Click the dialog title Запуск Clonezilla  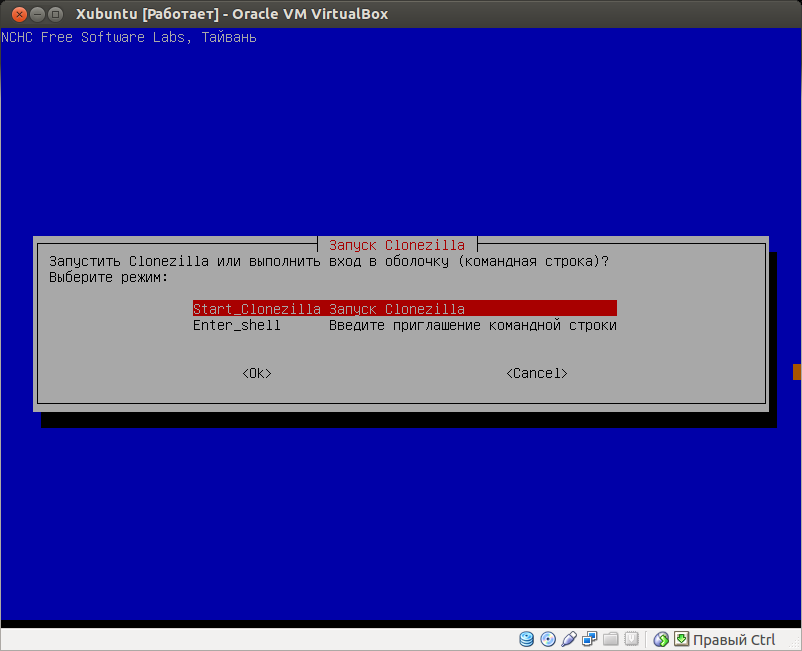(397, 245)
